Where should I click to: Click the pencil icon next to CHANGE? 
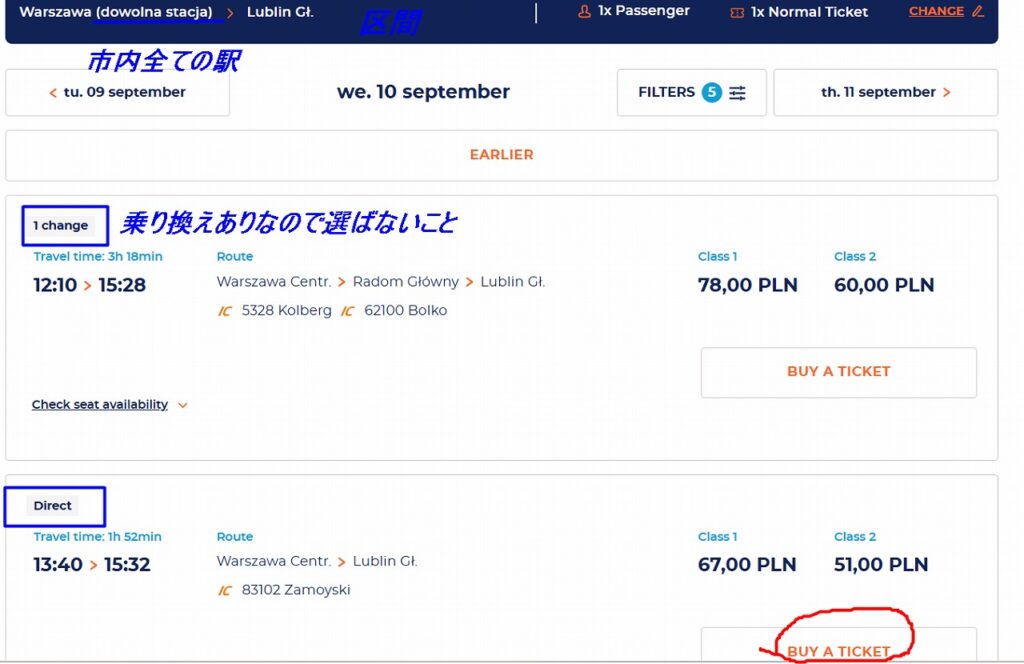coord(978,12)
